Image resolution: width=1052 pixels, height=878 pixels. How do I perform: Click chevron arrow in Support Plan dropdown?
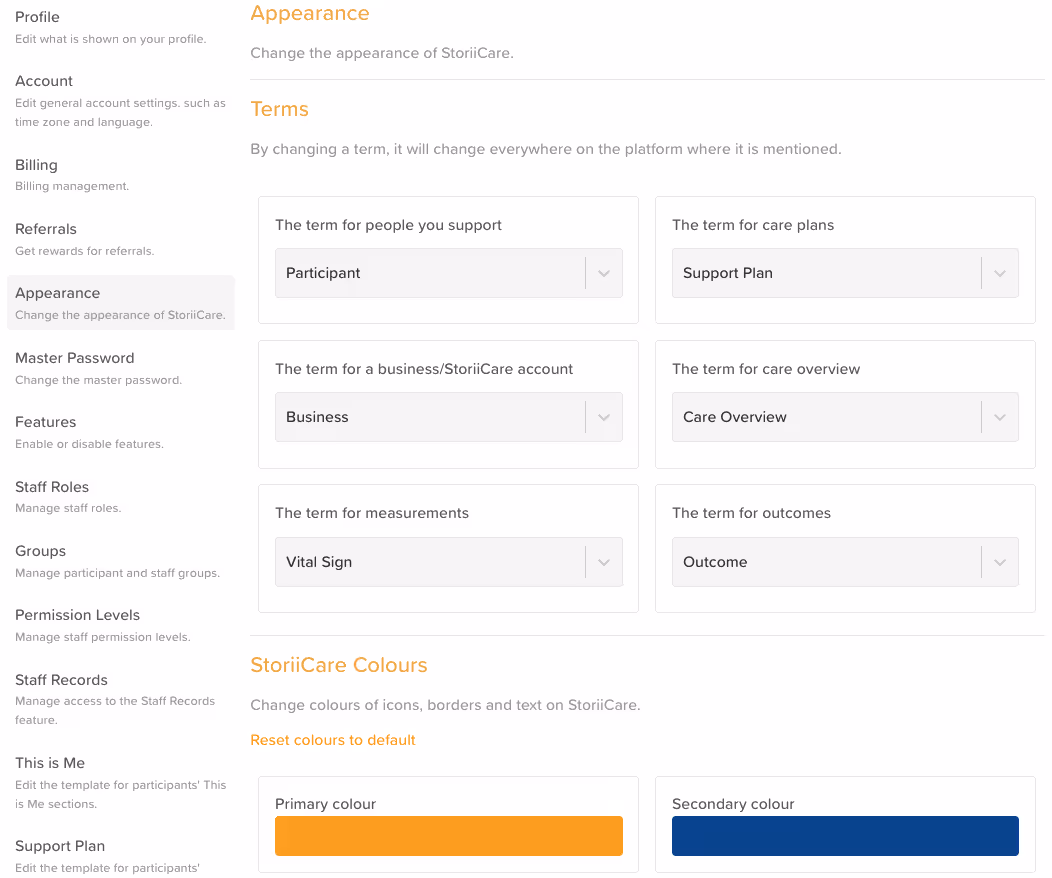coord(1000,274)
